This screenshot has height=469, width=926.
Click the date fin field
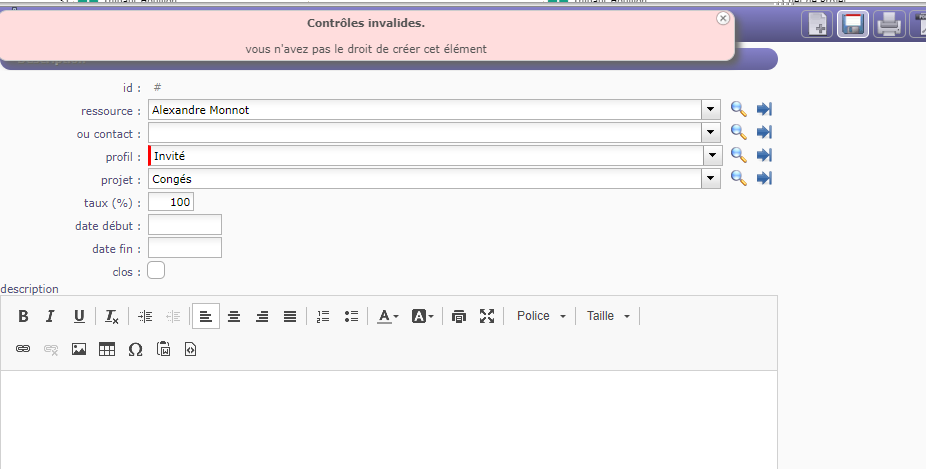pyautogui.click(x=185, y=248)
